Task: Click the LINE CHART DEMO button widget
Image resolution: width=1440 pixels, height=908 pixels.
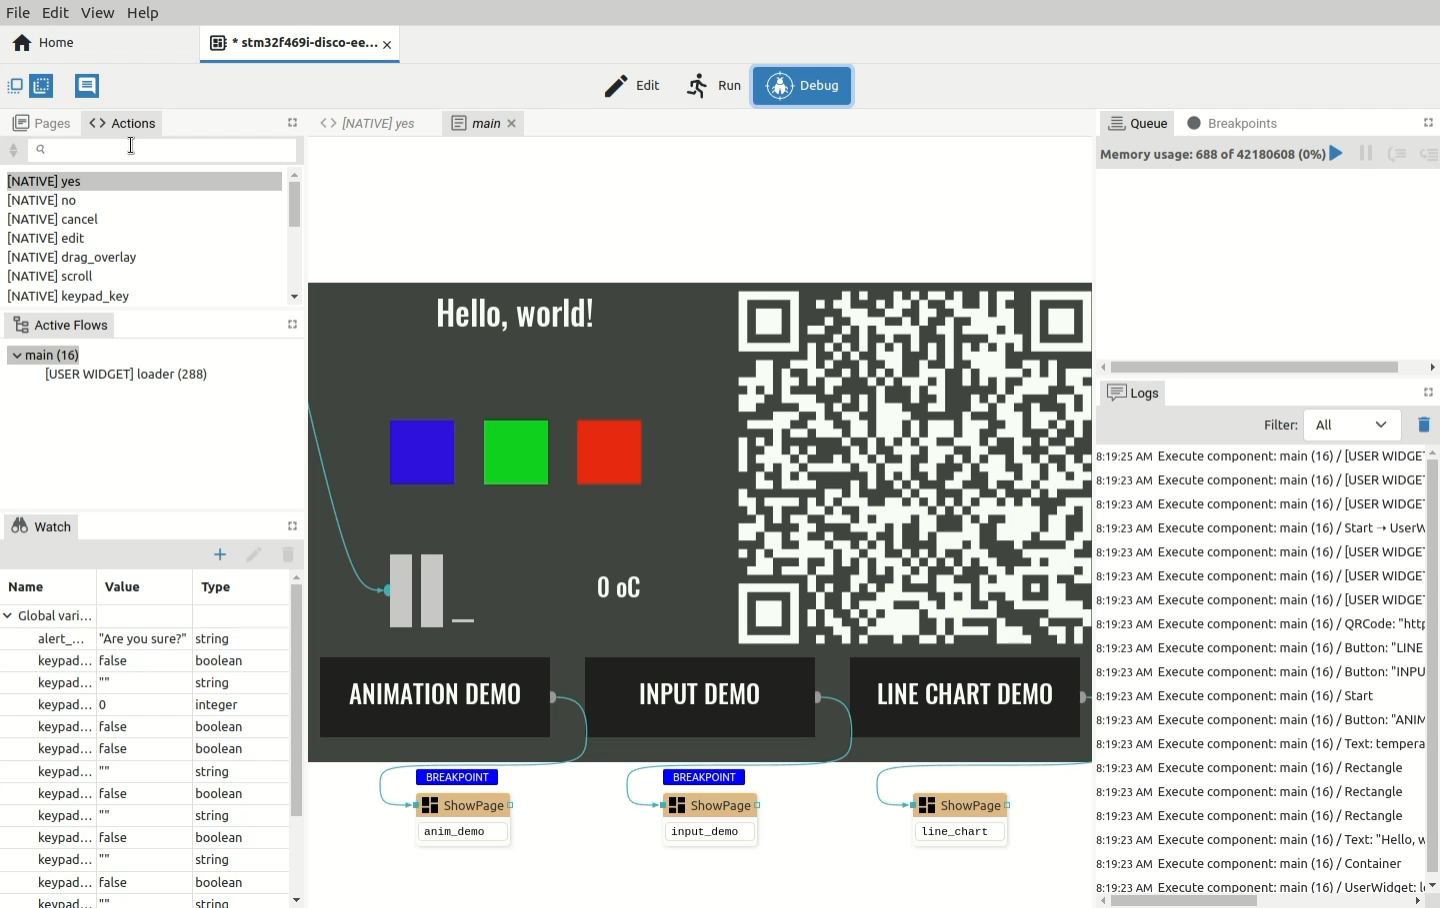Action: (x=965, y=697)
